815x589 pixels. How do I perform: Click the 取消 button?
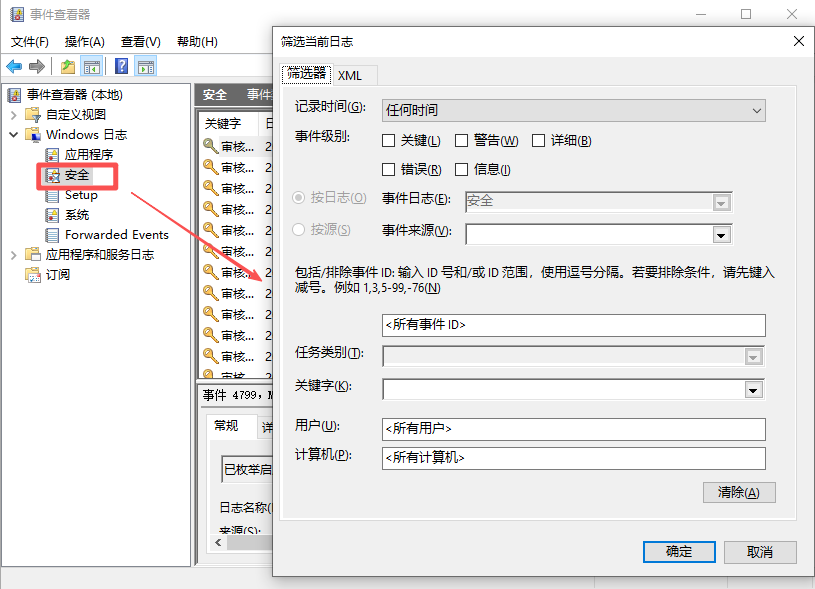point(760,552)
